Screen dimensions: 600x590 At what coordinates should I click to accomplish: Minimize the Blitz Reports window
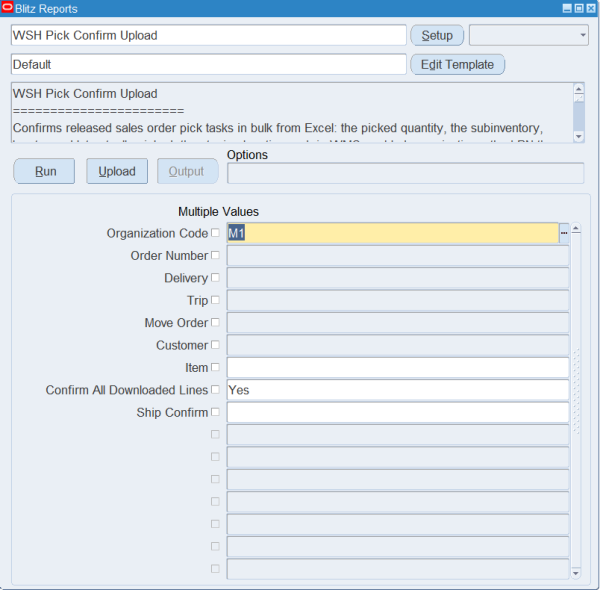pos(567,8)
